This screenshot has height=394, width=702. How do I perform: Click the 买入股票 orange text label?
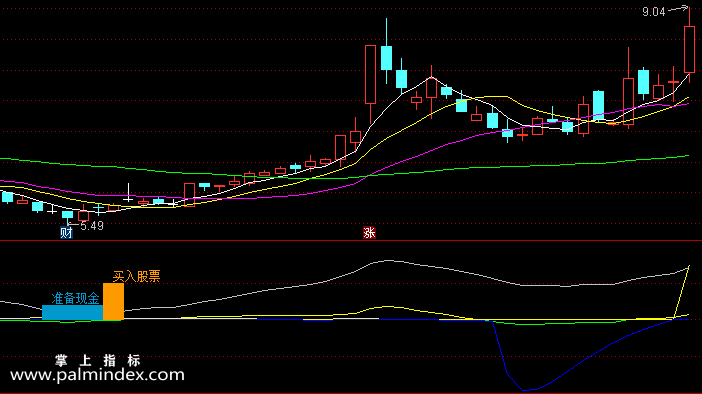pyautogui.click(x=136, y=276)
